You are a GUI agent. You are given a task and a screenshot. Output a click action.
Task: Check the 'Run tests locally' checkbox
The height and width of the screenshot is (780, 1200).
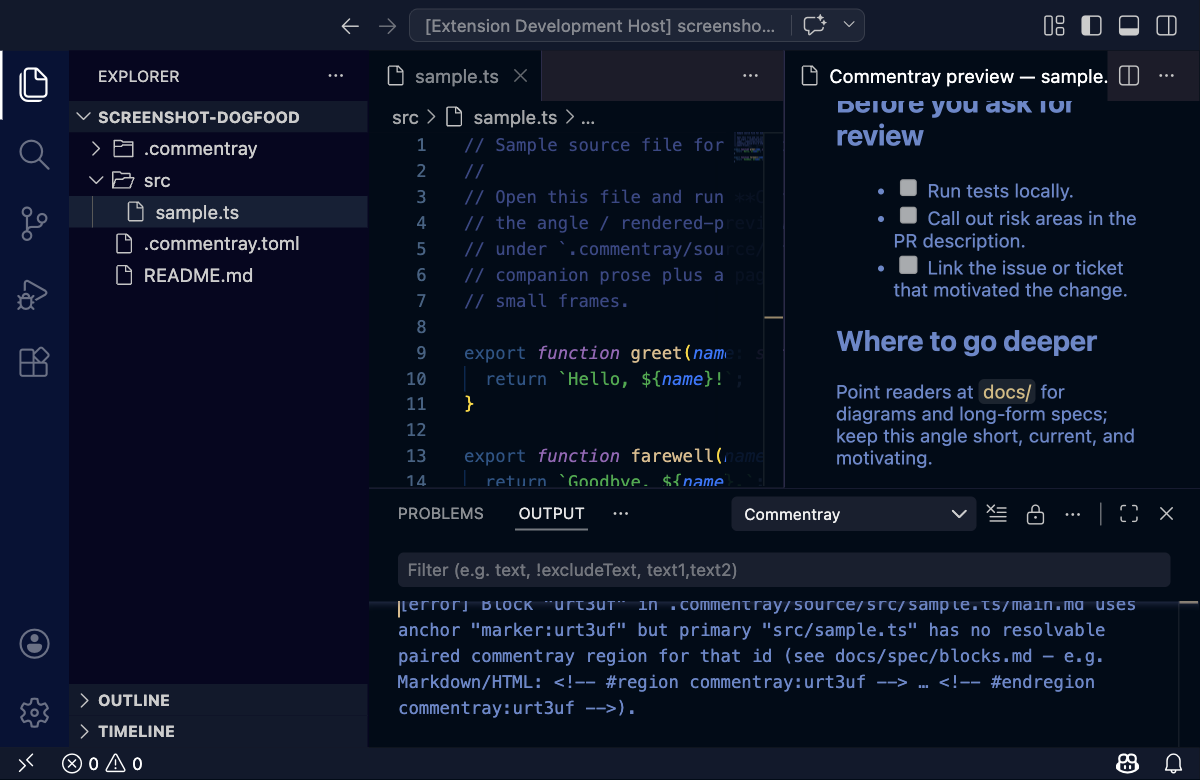click(908, 188)
